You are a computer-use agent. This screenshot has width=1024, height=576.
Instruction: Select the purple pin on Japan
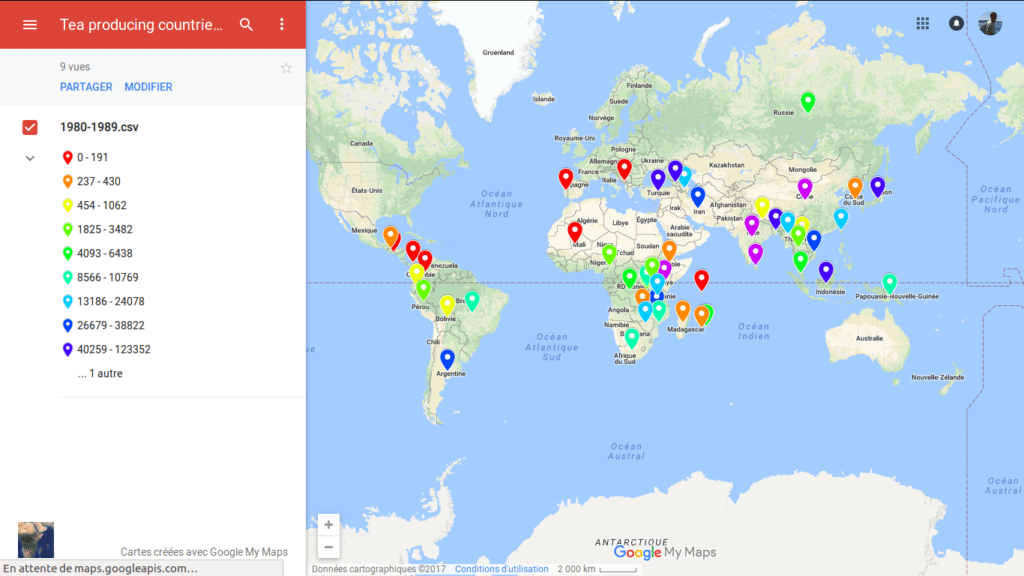click(x=878, y=187)
